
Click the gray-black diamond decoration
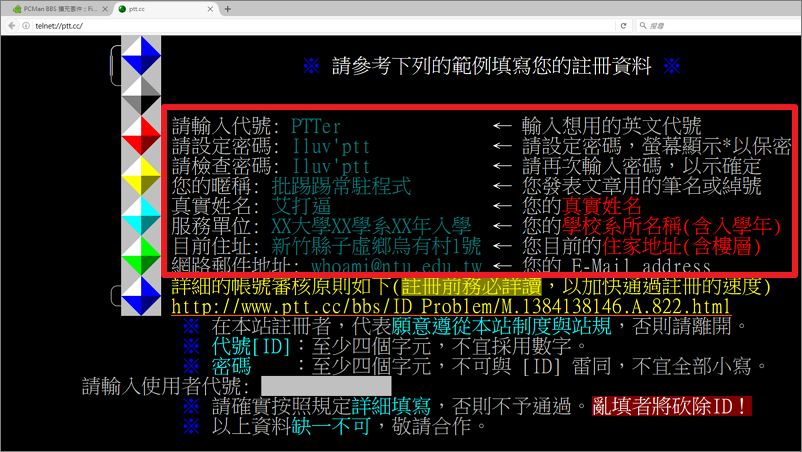pyautogui.click(x=141, y=96)
